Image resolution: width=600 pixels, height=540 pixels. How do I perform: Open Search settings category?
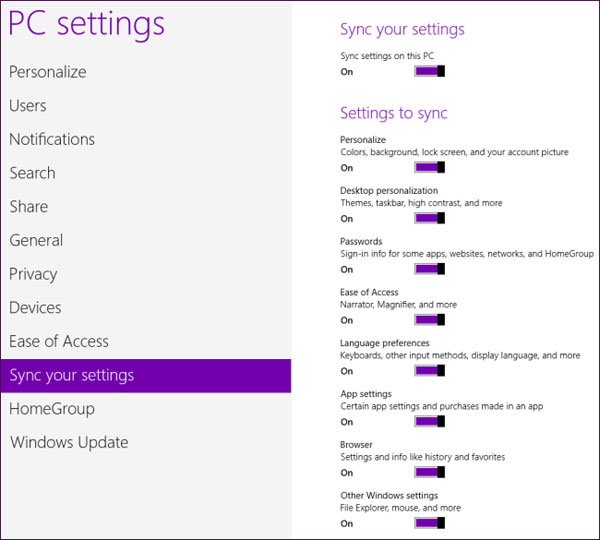32,173
